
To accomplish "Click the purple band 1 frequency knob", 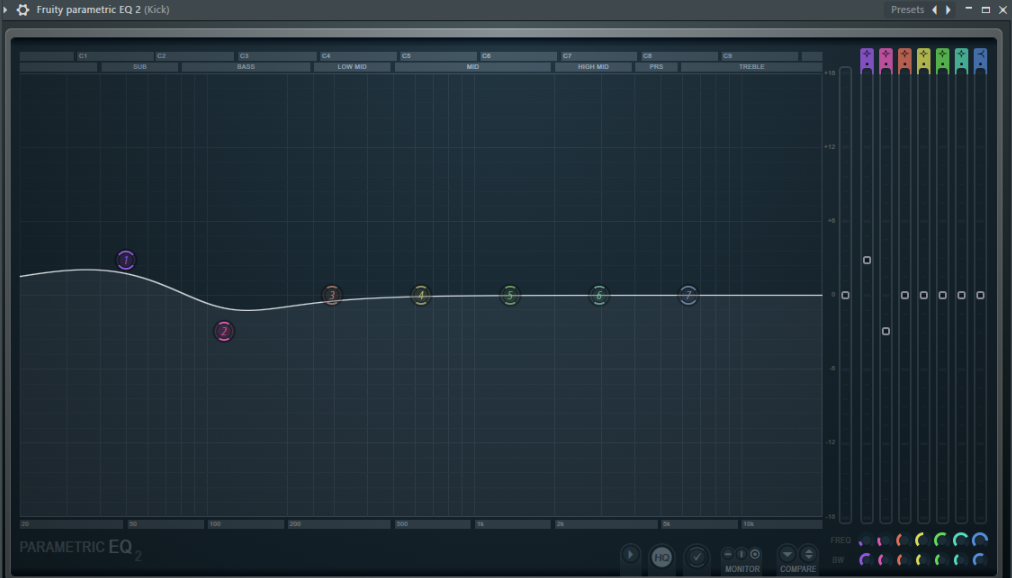I will 866,541.
